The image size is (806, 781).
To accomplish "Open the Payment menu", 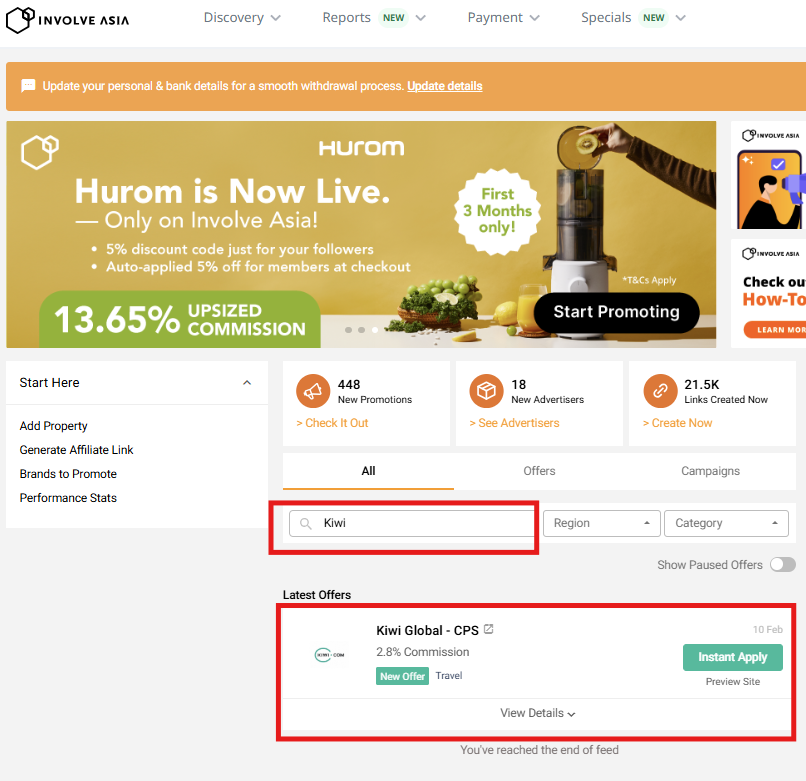I will coord(503,17).
